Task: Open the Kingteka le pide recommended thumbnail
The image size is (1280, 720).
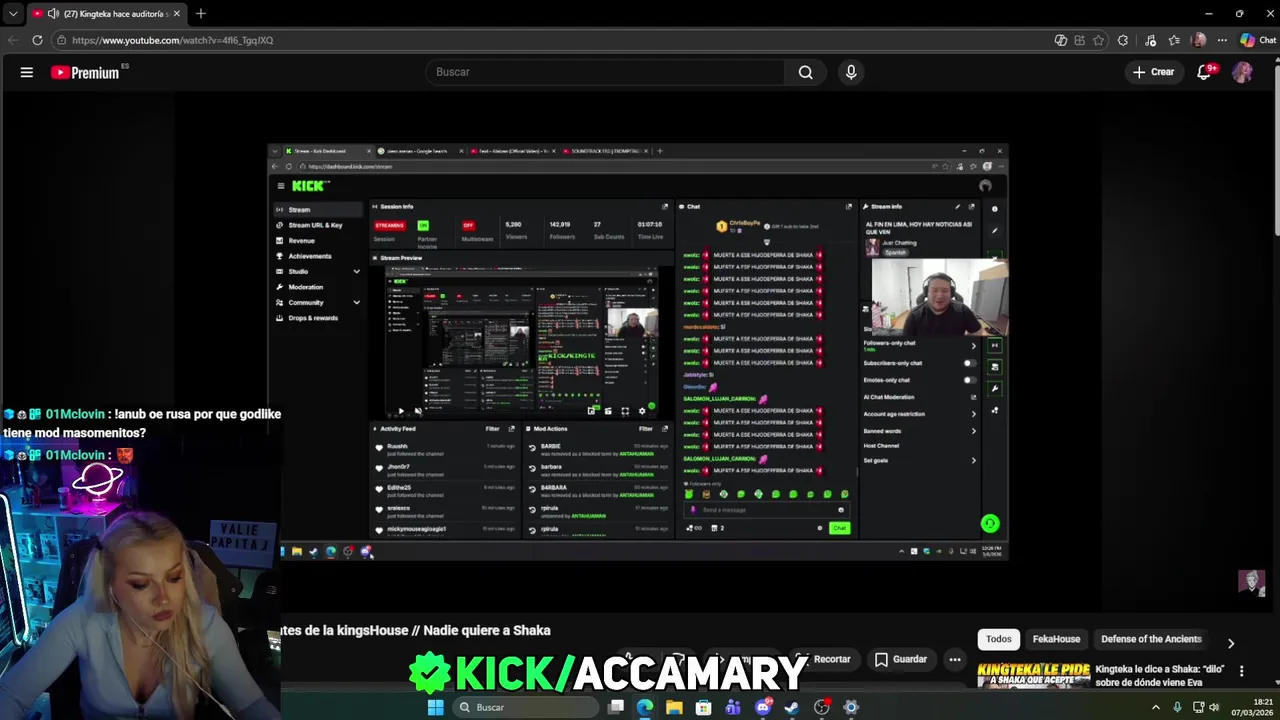Action: (1033, 675)
